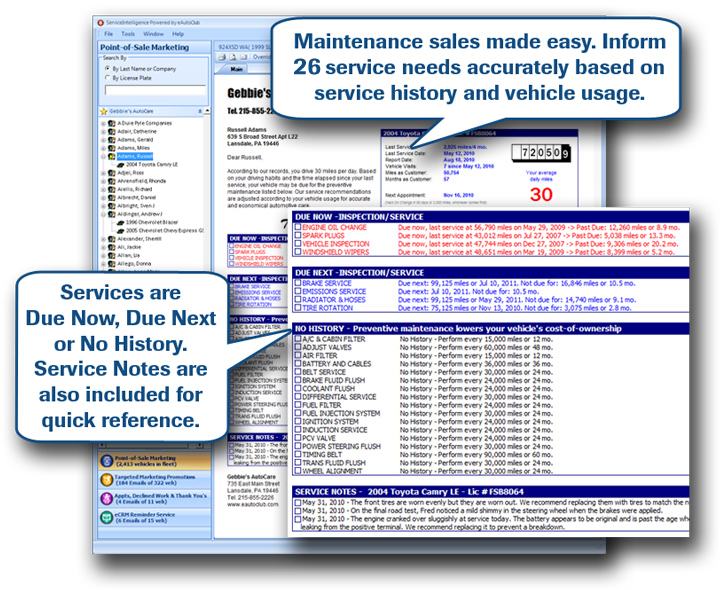Click car icon for 2005 Chevrolet Chevy Express
The width and height of the screenshot is (720, 590).
120,230
